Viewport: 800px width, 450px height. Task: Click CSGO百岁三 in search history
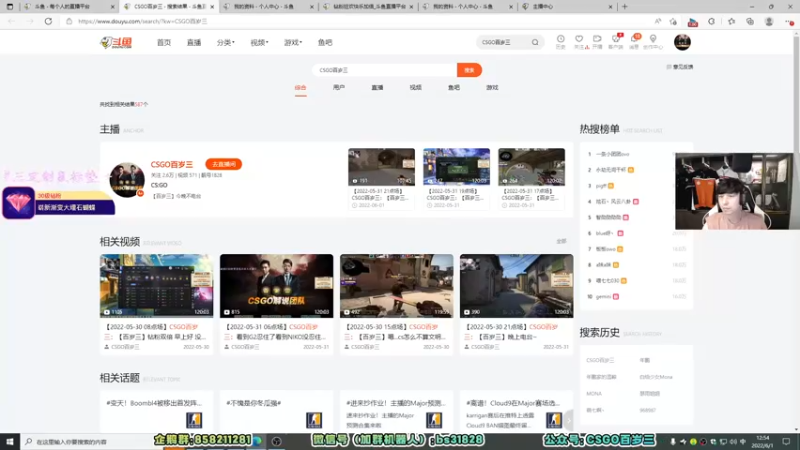click(x=601, y=360)
